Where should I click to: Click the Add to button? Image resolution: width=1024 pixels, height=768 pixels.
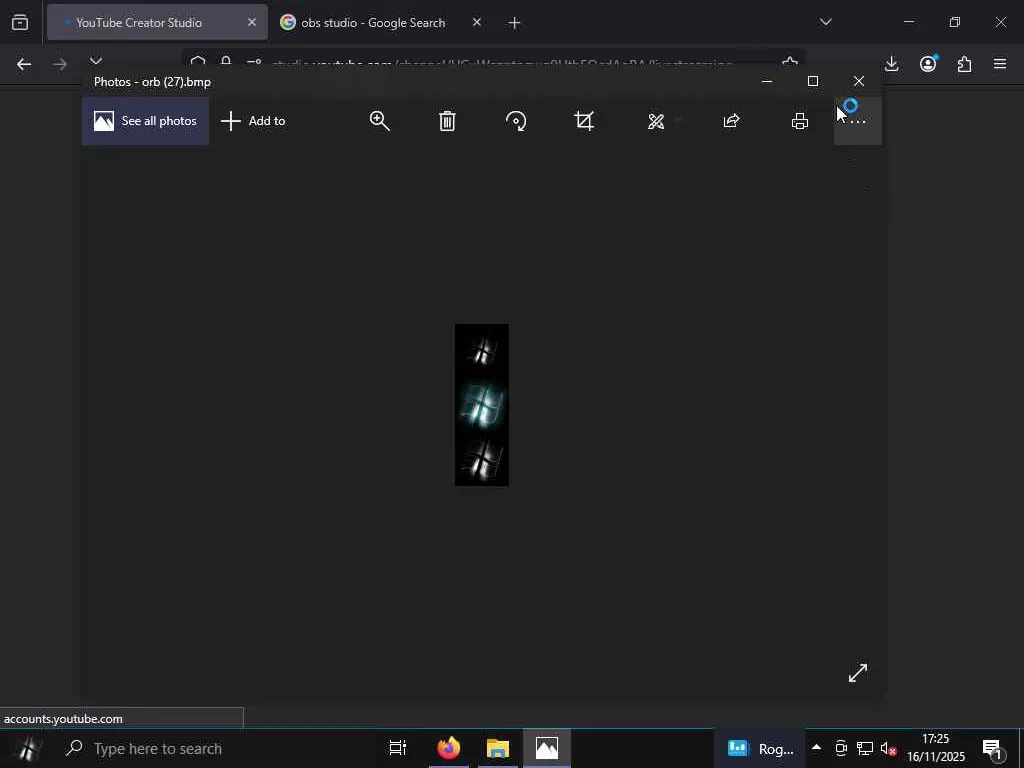click(253, 121)
